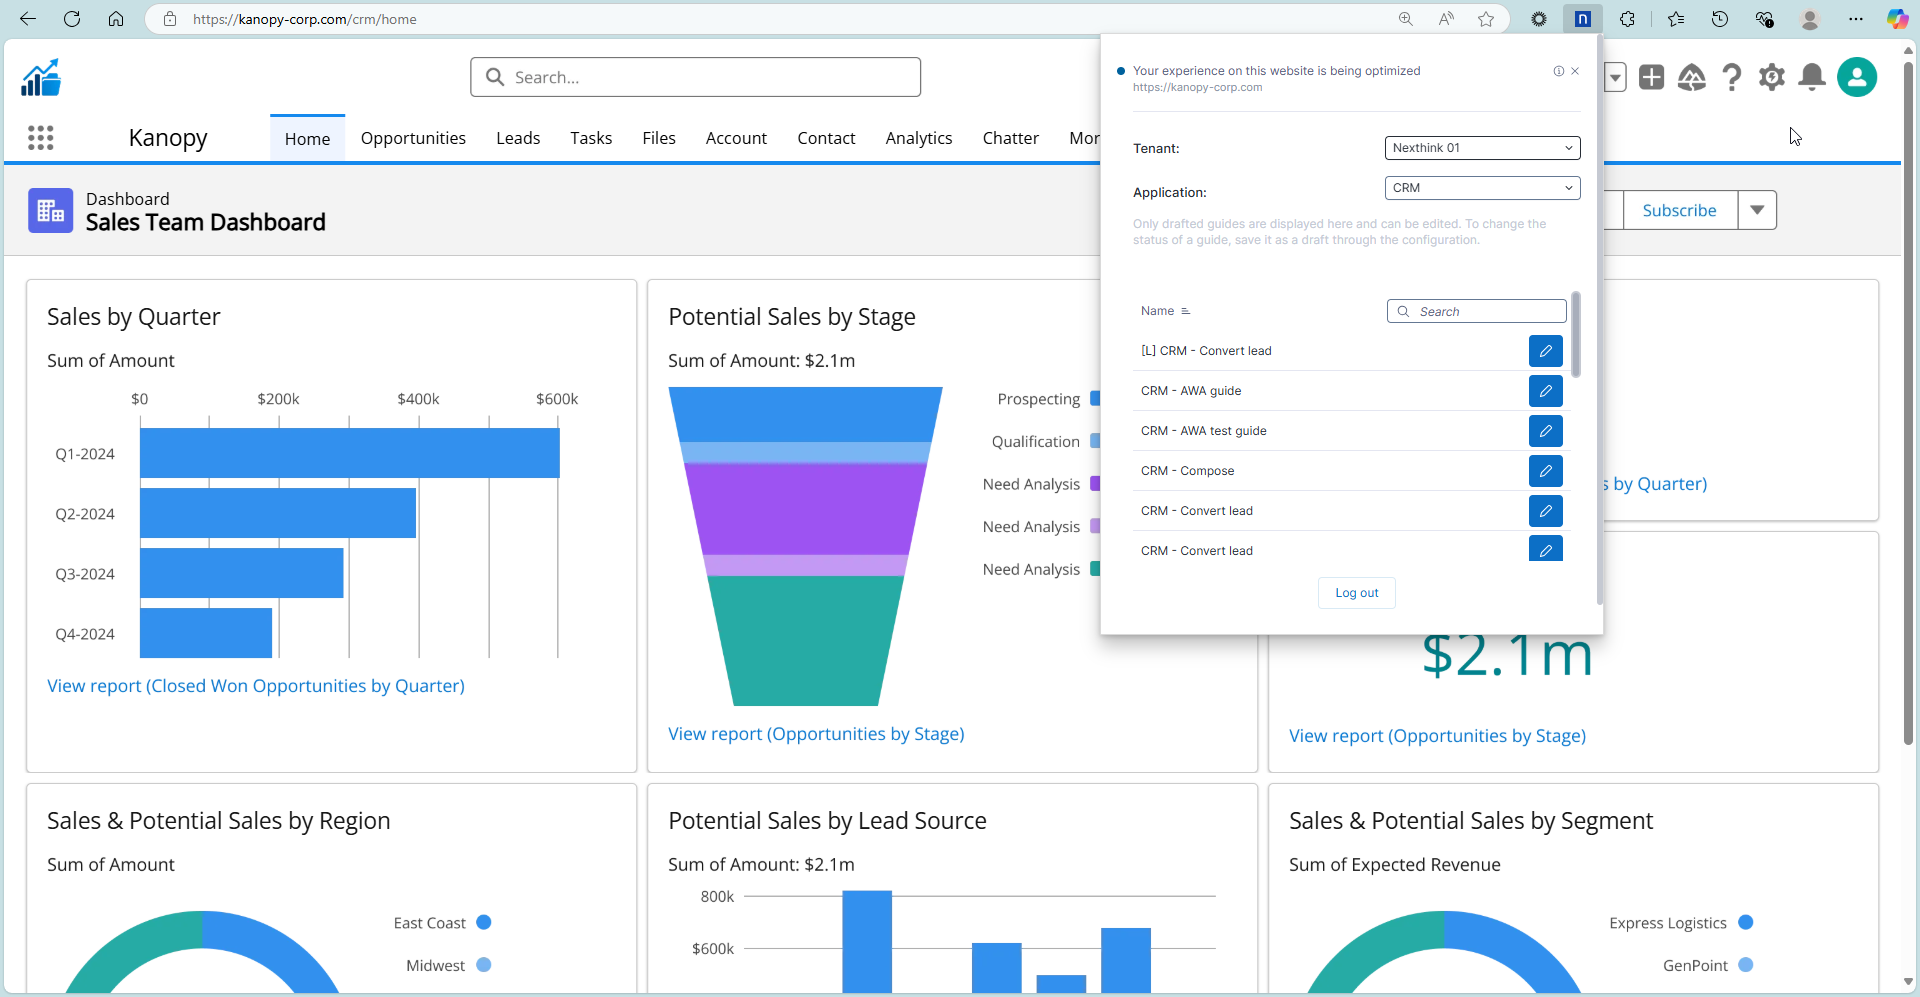Screen dimensions: 1920x997
Task: Sort guides by the Name column
Action: click(x=1166, y=311)
